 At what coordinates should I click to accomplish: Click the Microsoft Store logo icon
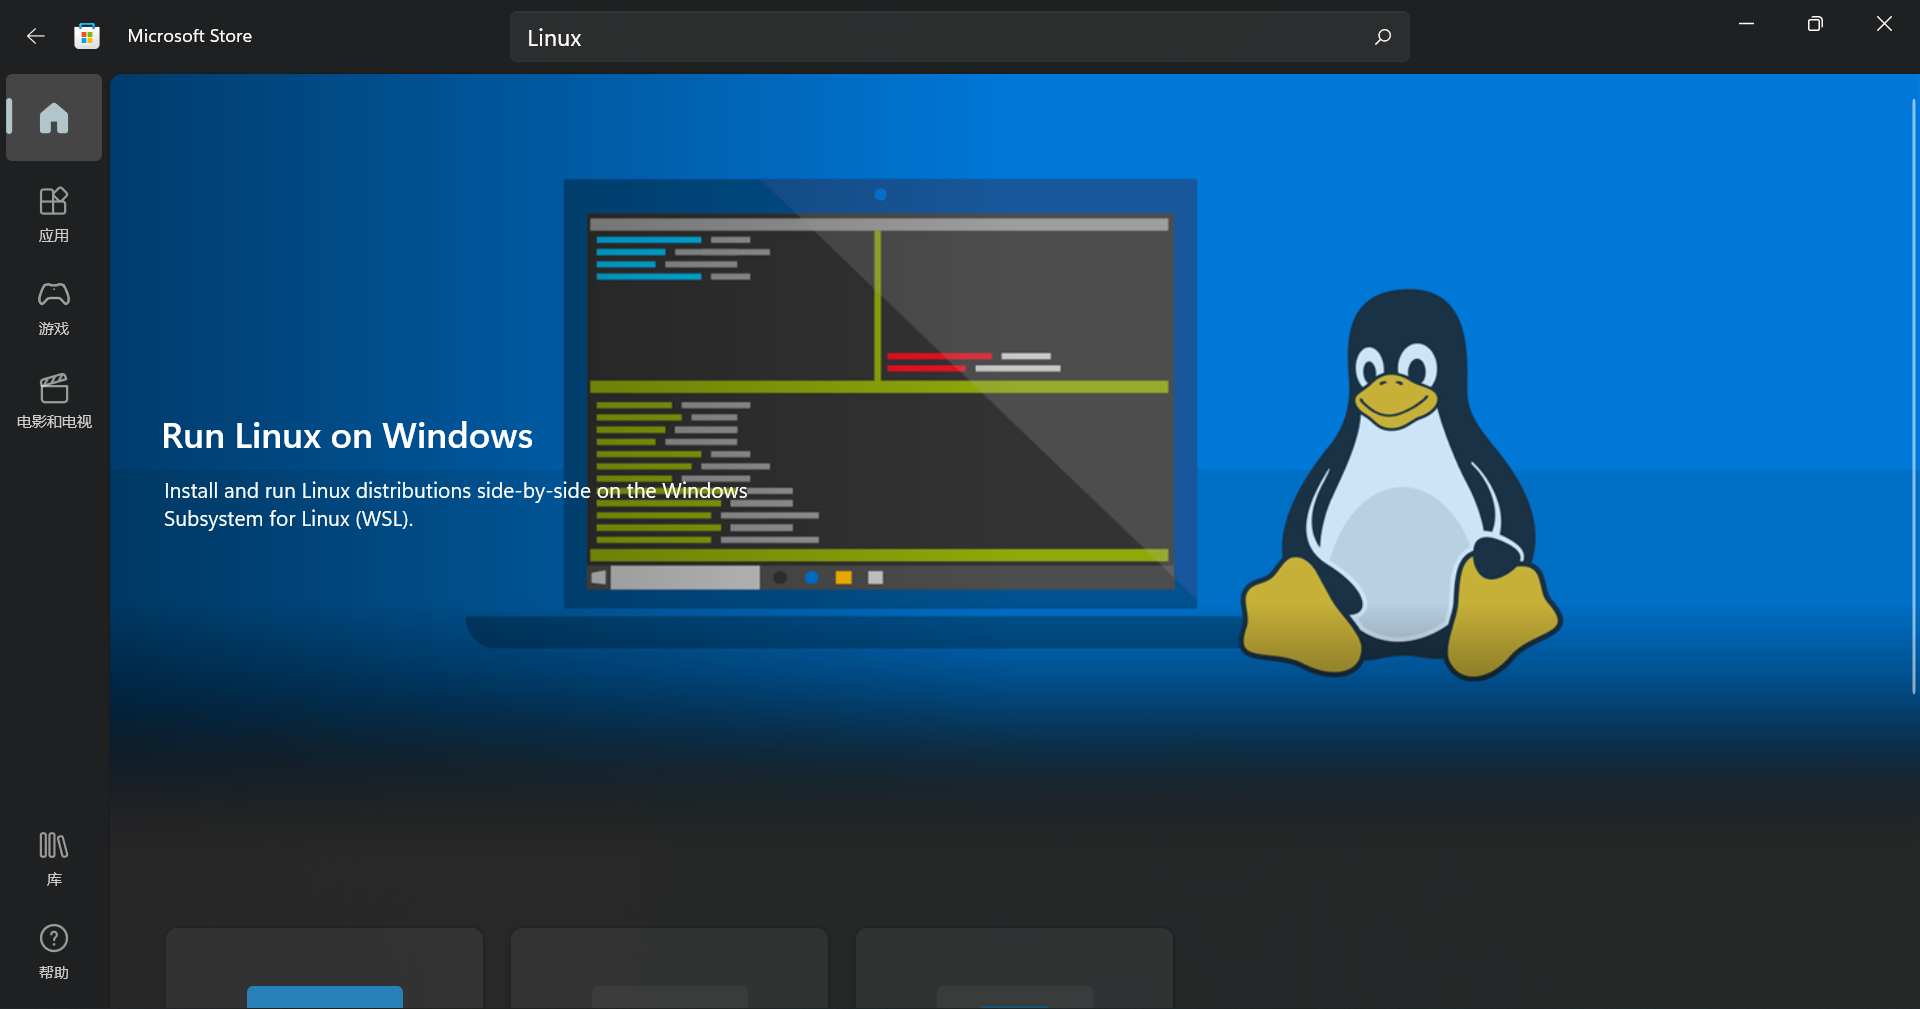click(87, 36)
